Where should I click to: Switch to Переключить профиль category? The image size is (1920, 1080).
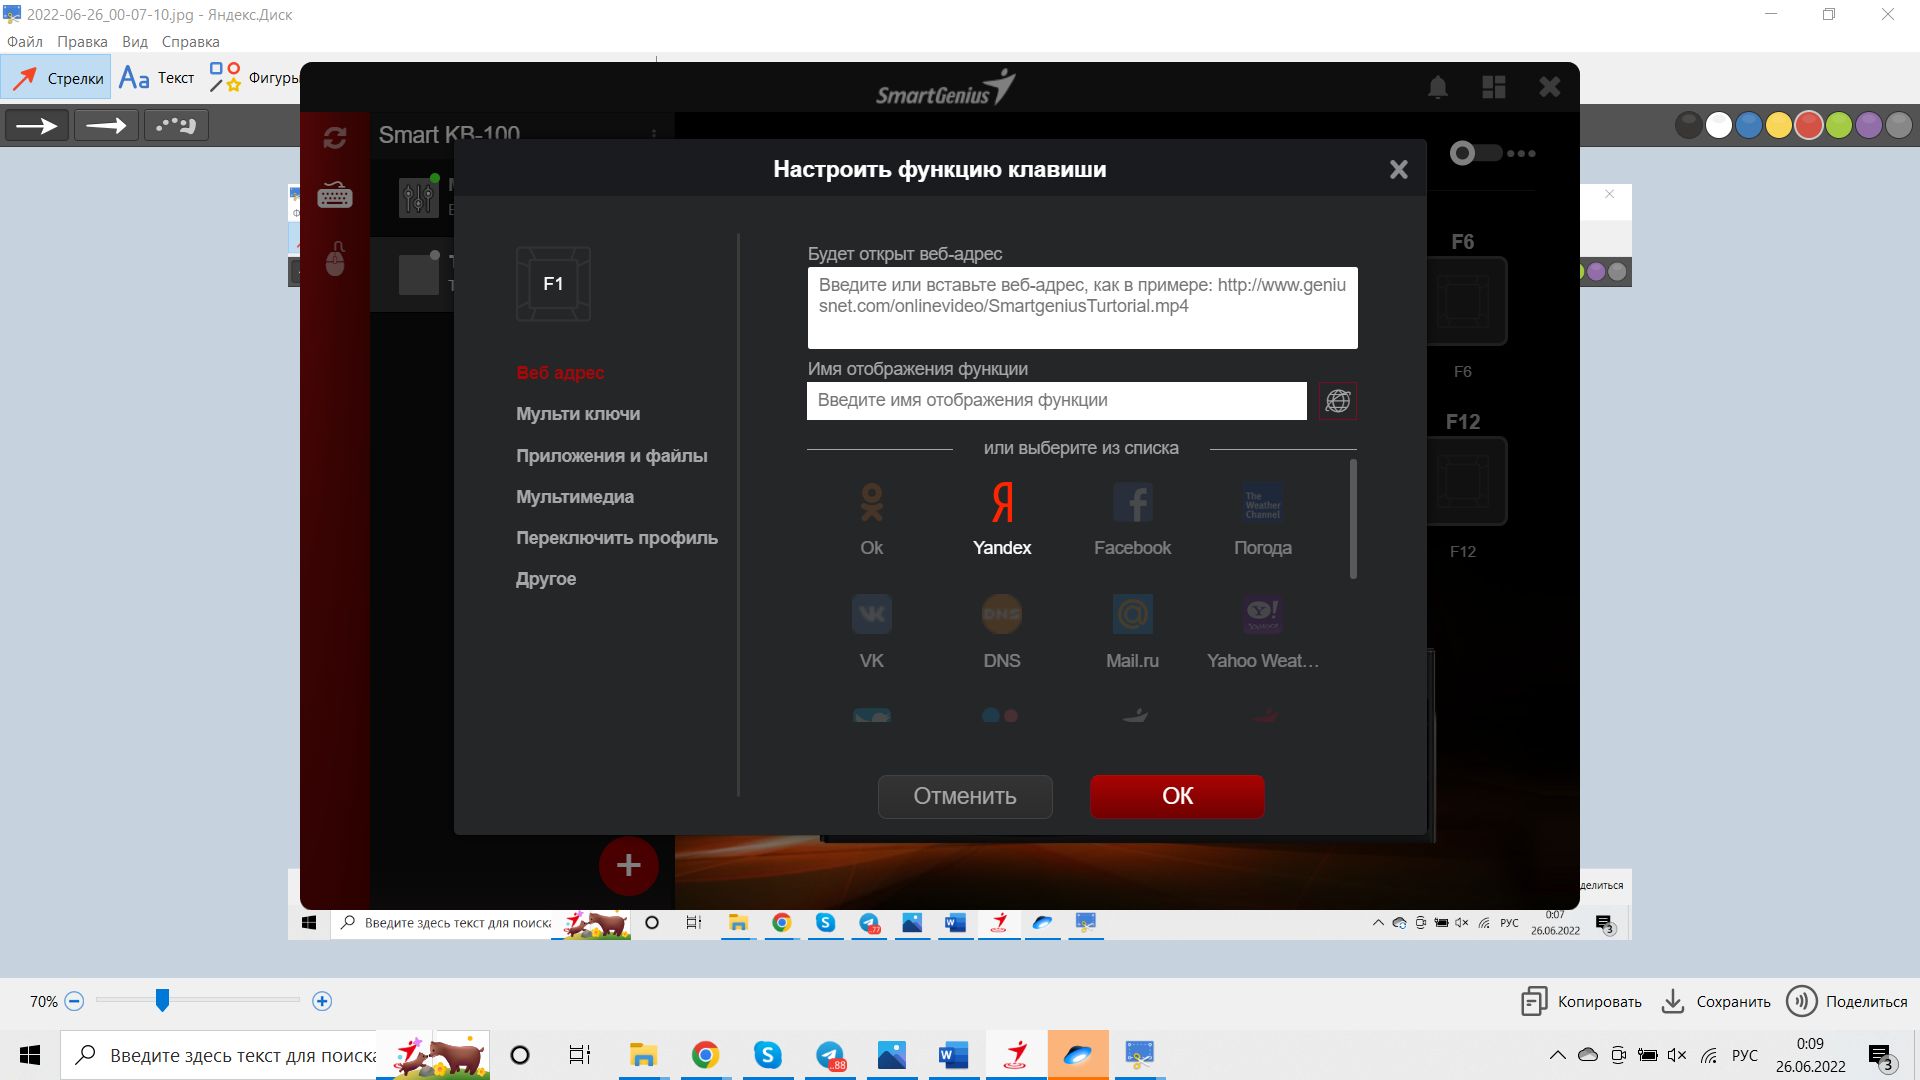pos(617,538)
